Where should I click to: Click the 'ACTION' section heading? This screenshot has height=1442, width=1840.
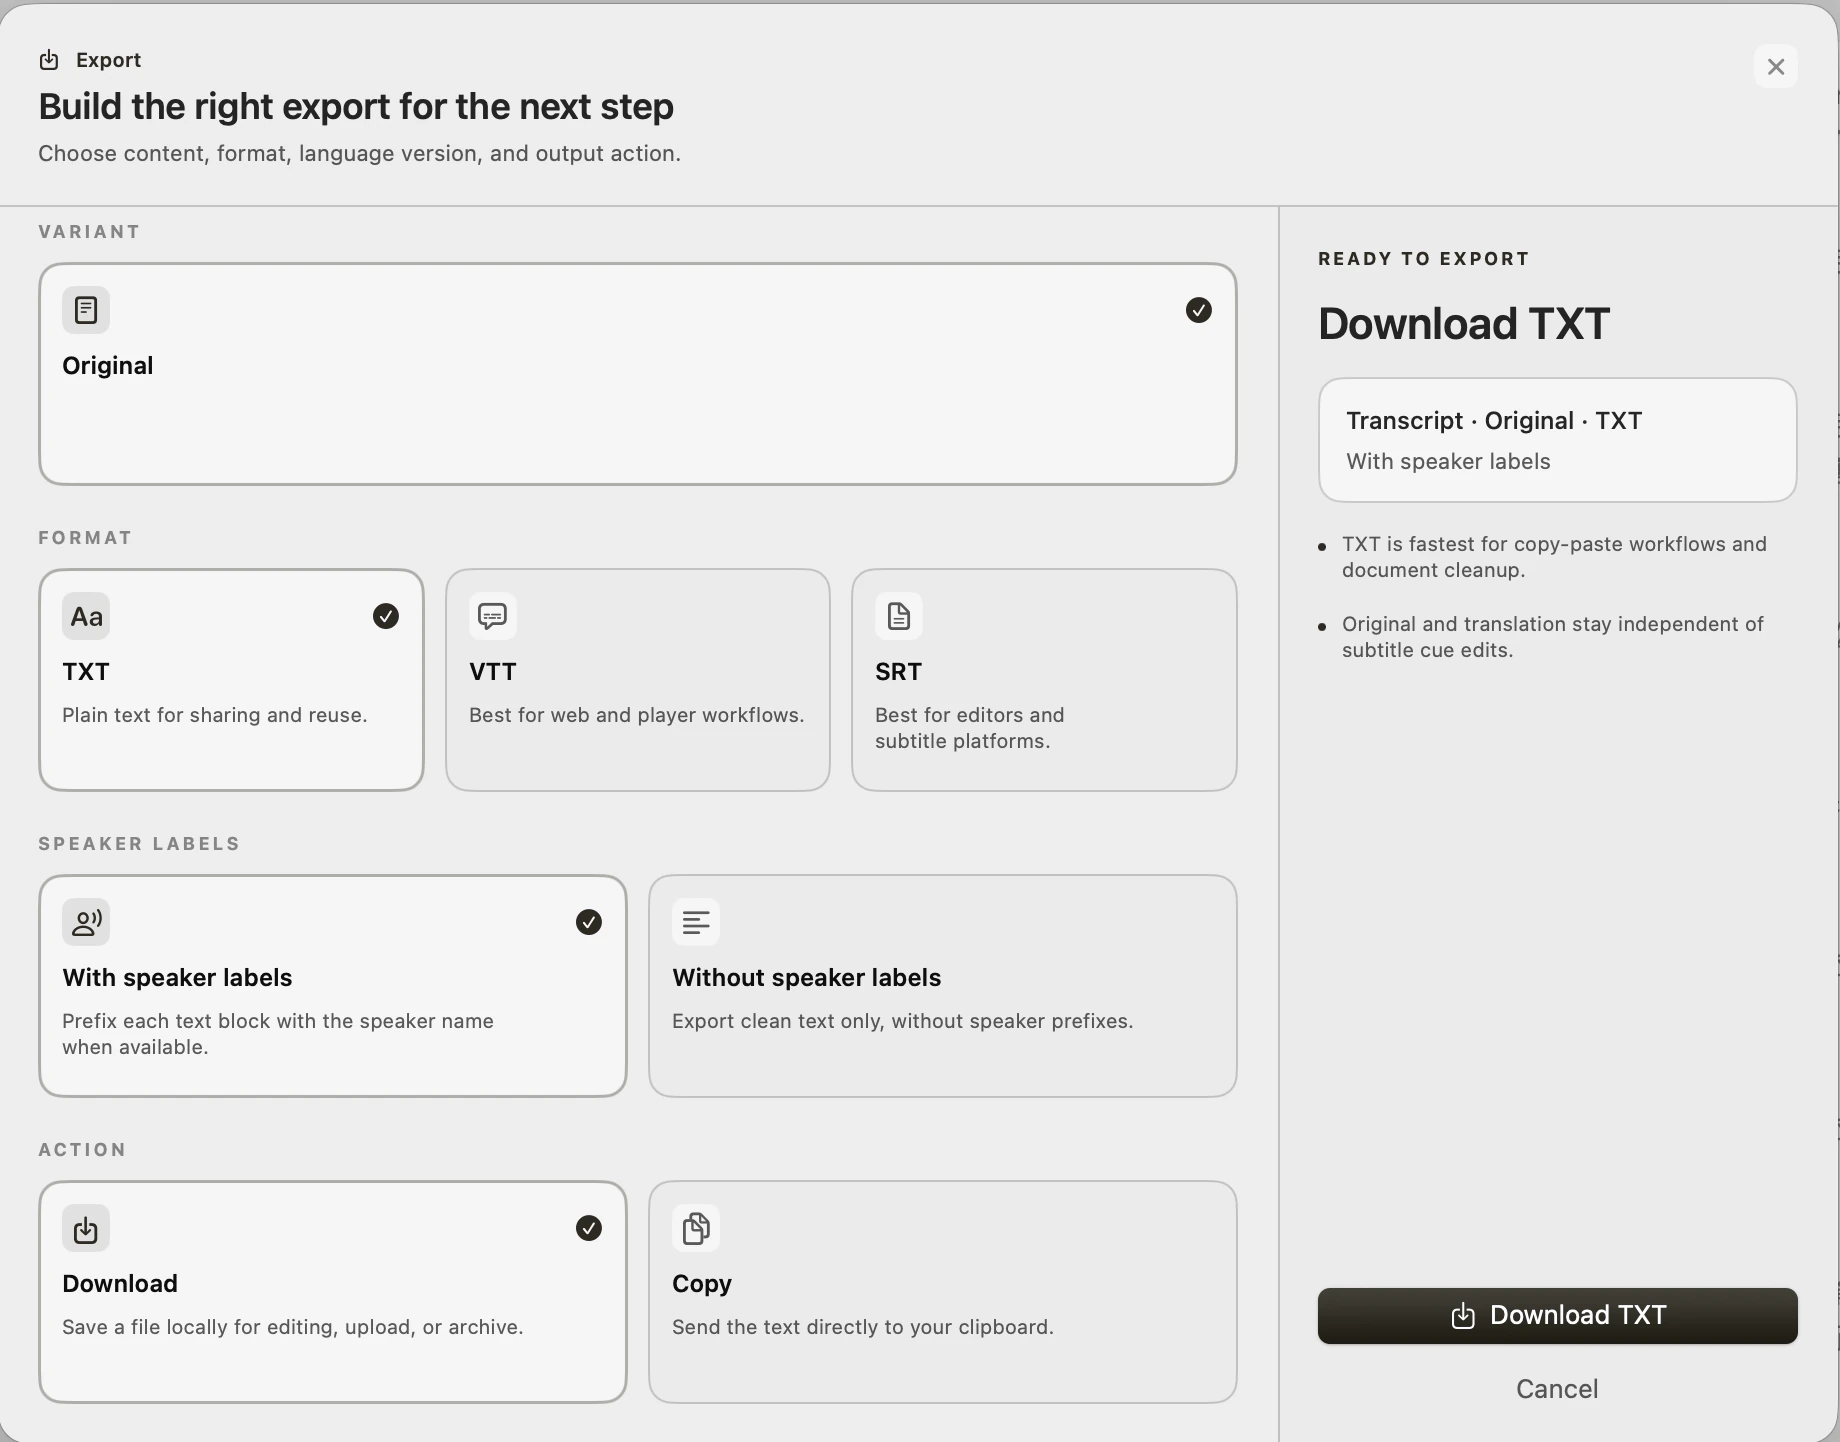pyautogui.click(x=82, y=1150)
